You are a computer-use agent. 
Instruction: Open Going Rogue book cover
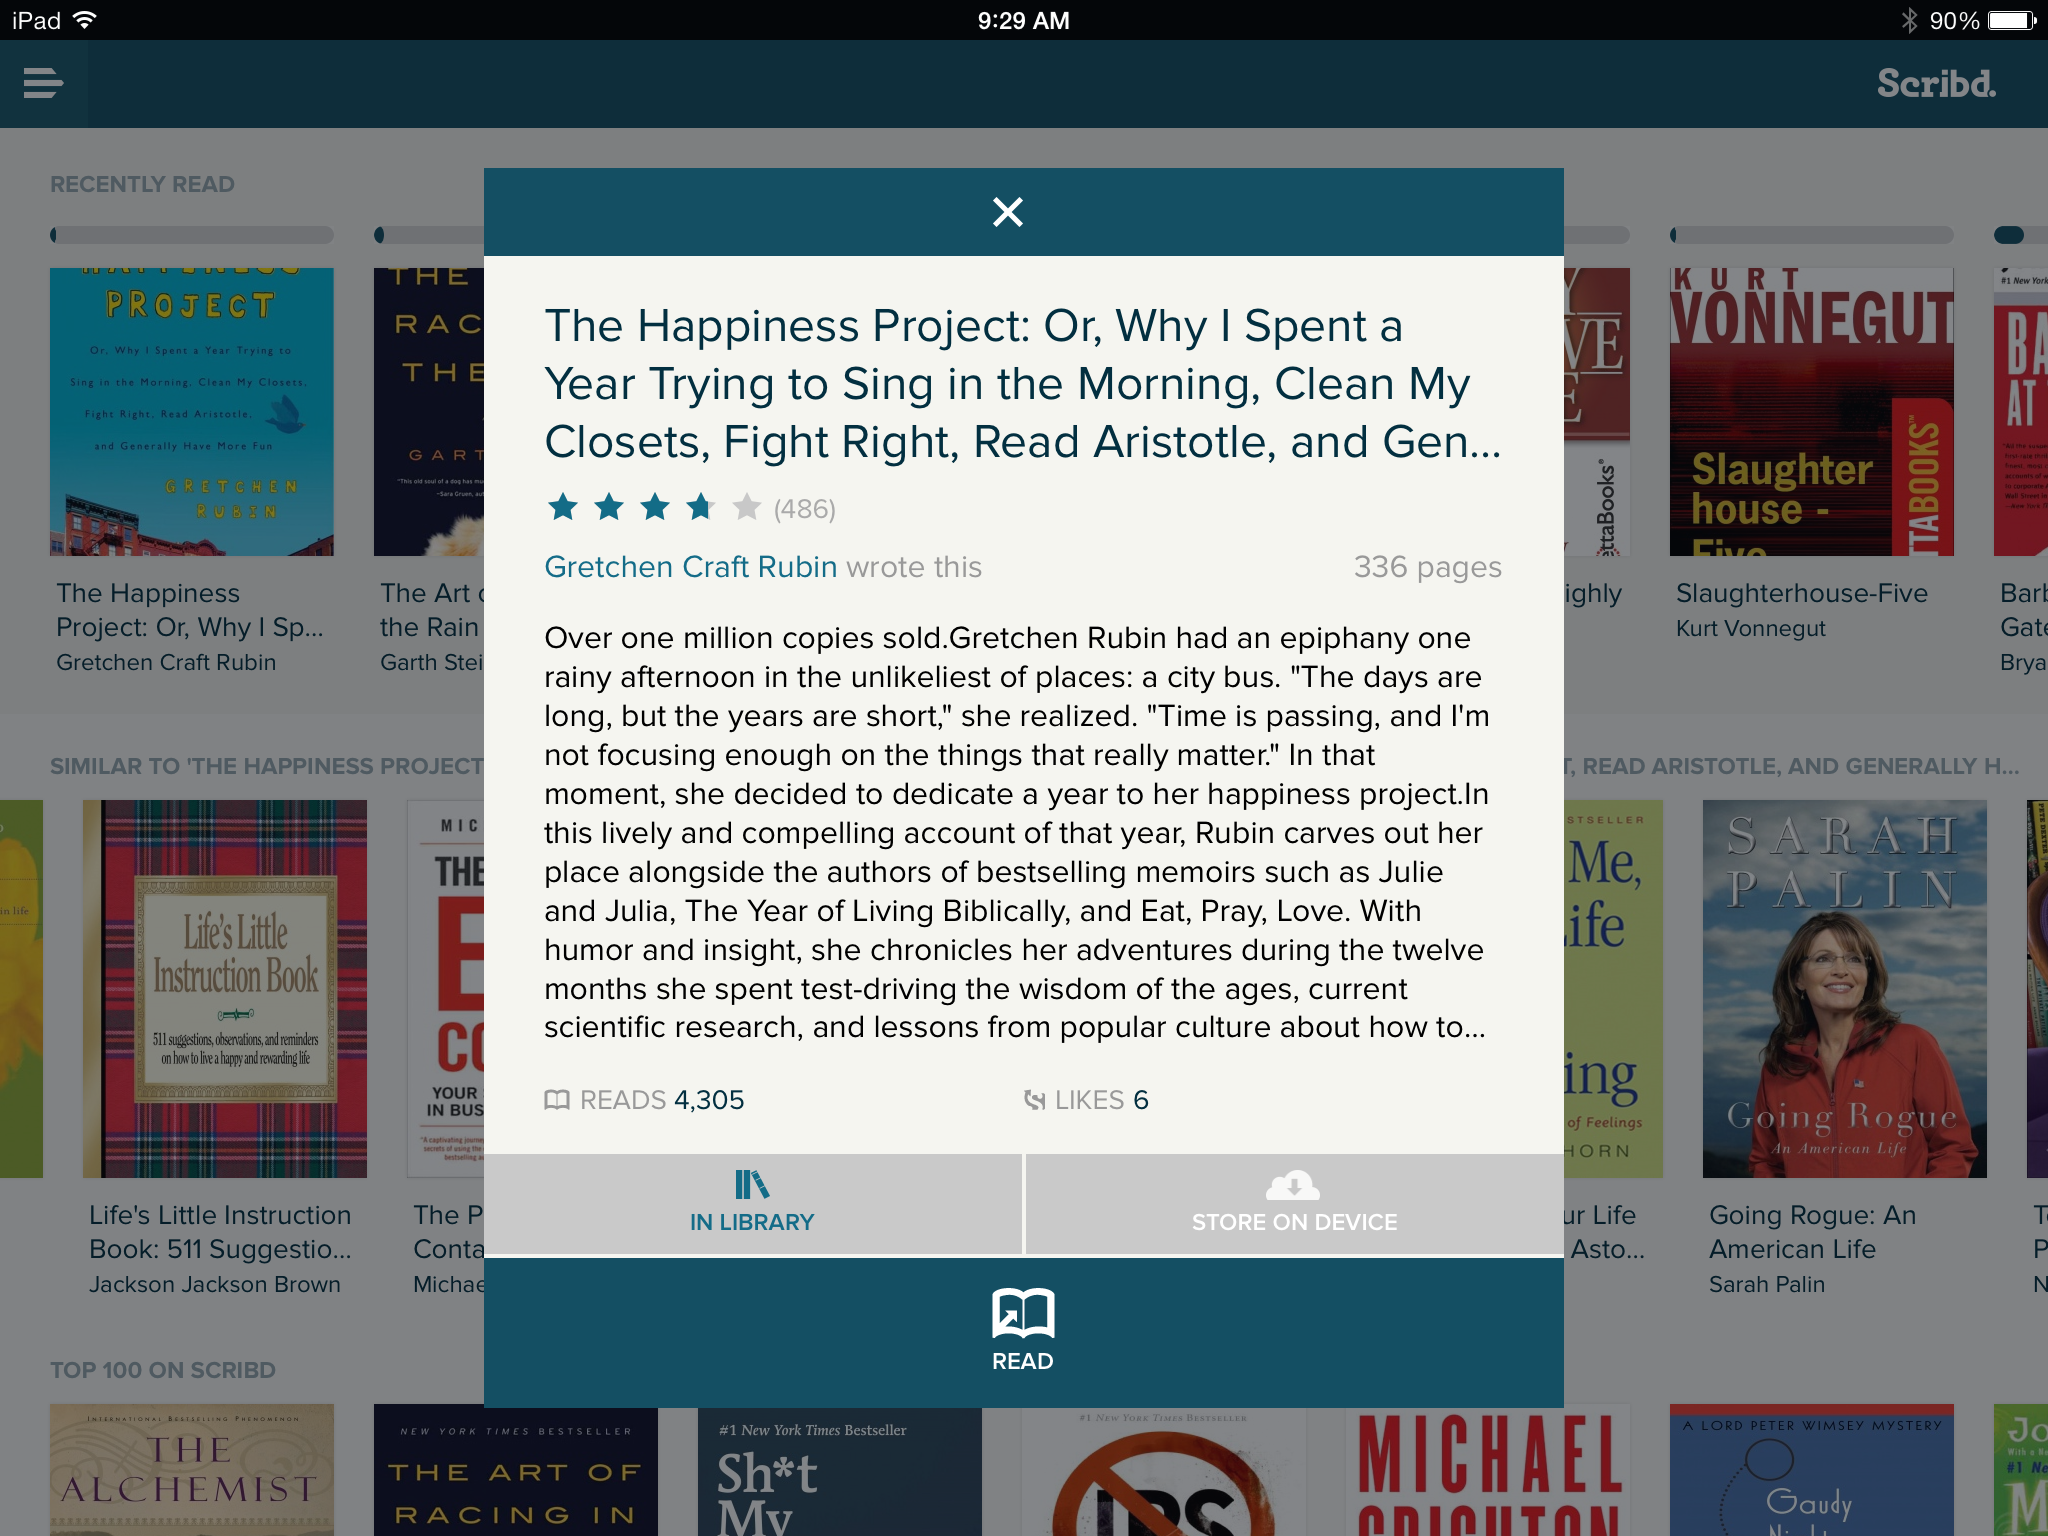coord(1844,989)
